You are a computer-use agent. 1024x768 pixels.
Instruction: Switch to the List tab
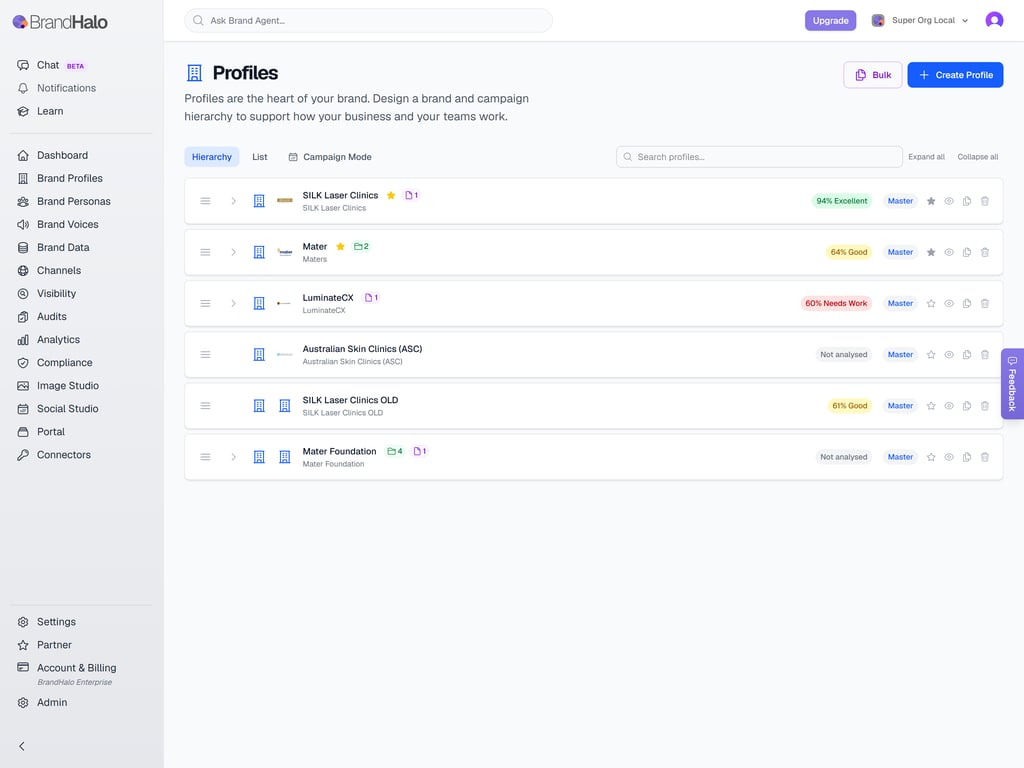(x=260, y=157)
